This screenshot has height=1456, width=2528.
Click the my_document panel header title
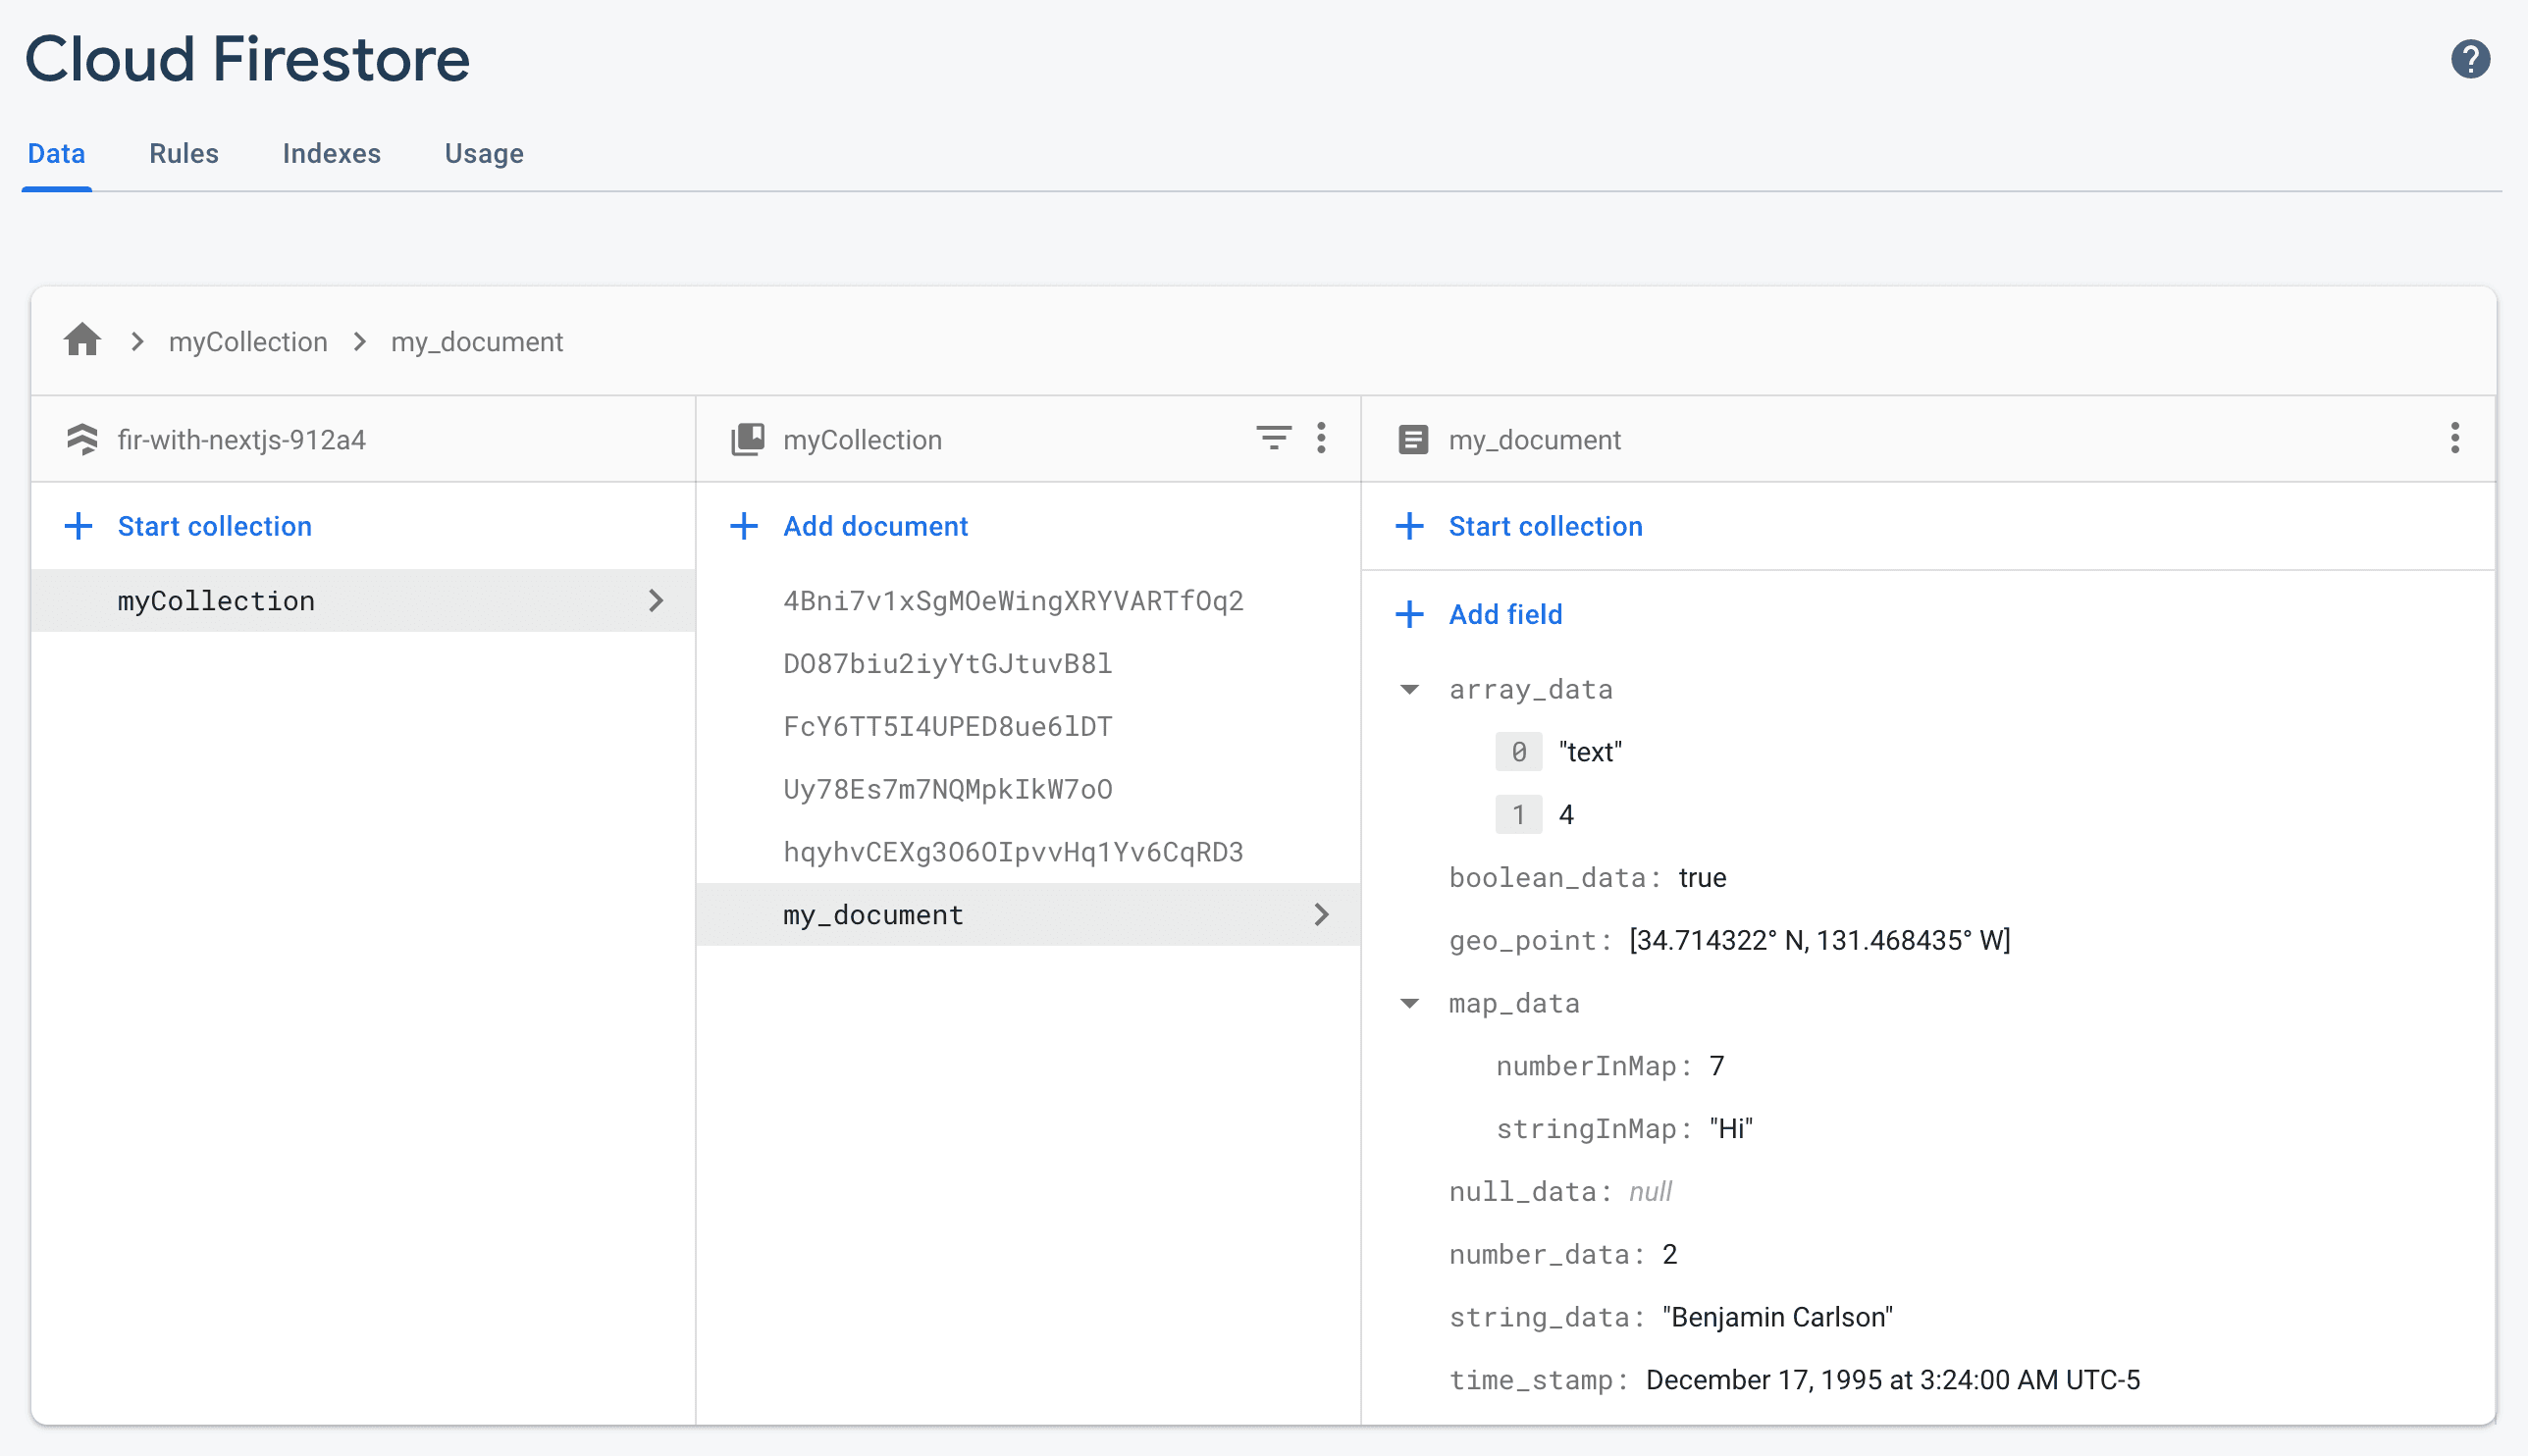1534,439
